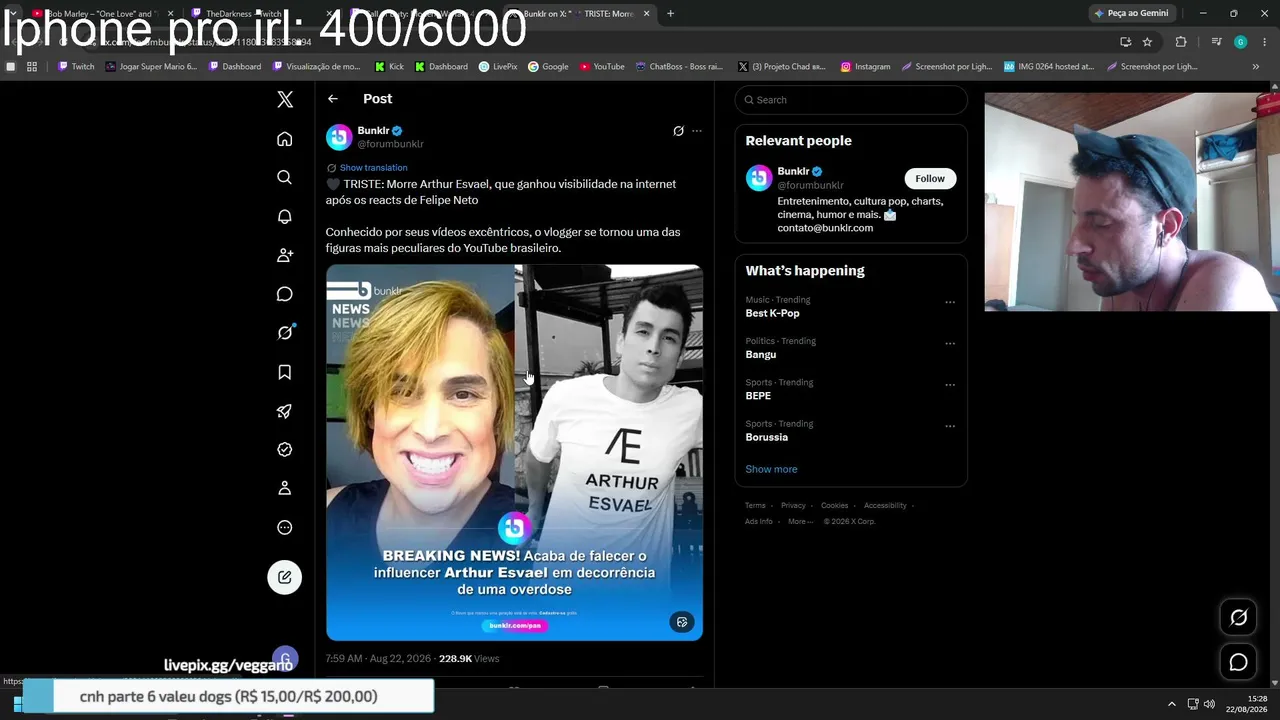Open the Privacy footer link
Screen dimensions: 1280x720
click(793, 506)
